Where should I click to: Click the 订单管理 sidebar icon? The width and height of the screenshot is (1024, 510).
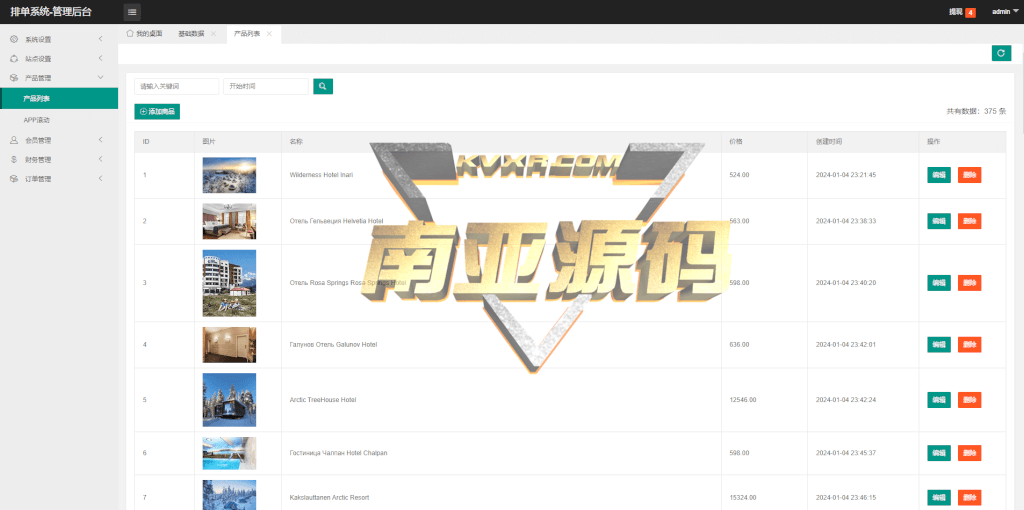click(x=14, y=179)
